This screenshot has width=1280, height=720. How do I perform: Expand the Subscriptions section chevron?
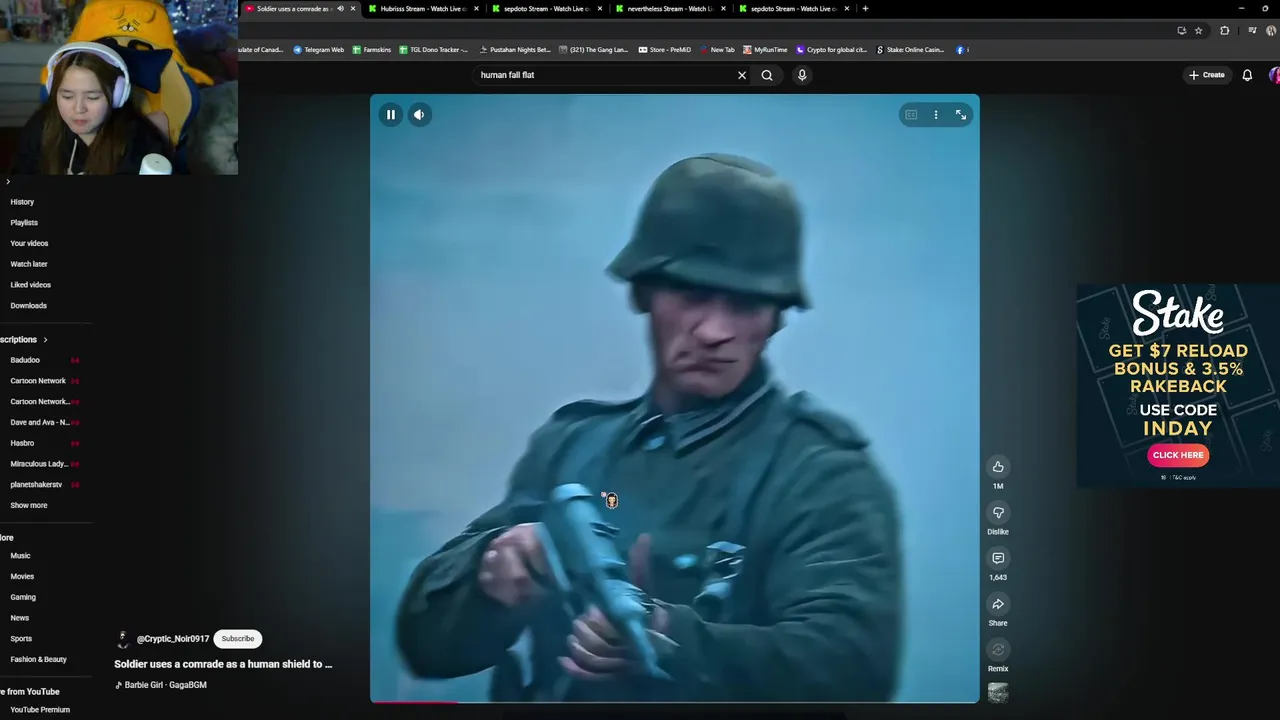point(45,340)
